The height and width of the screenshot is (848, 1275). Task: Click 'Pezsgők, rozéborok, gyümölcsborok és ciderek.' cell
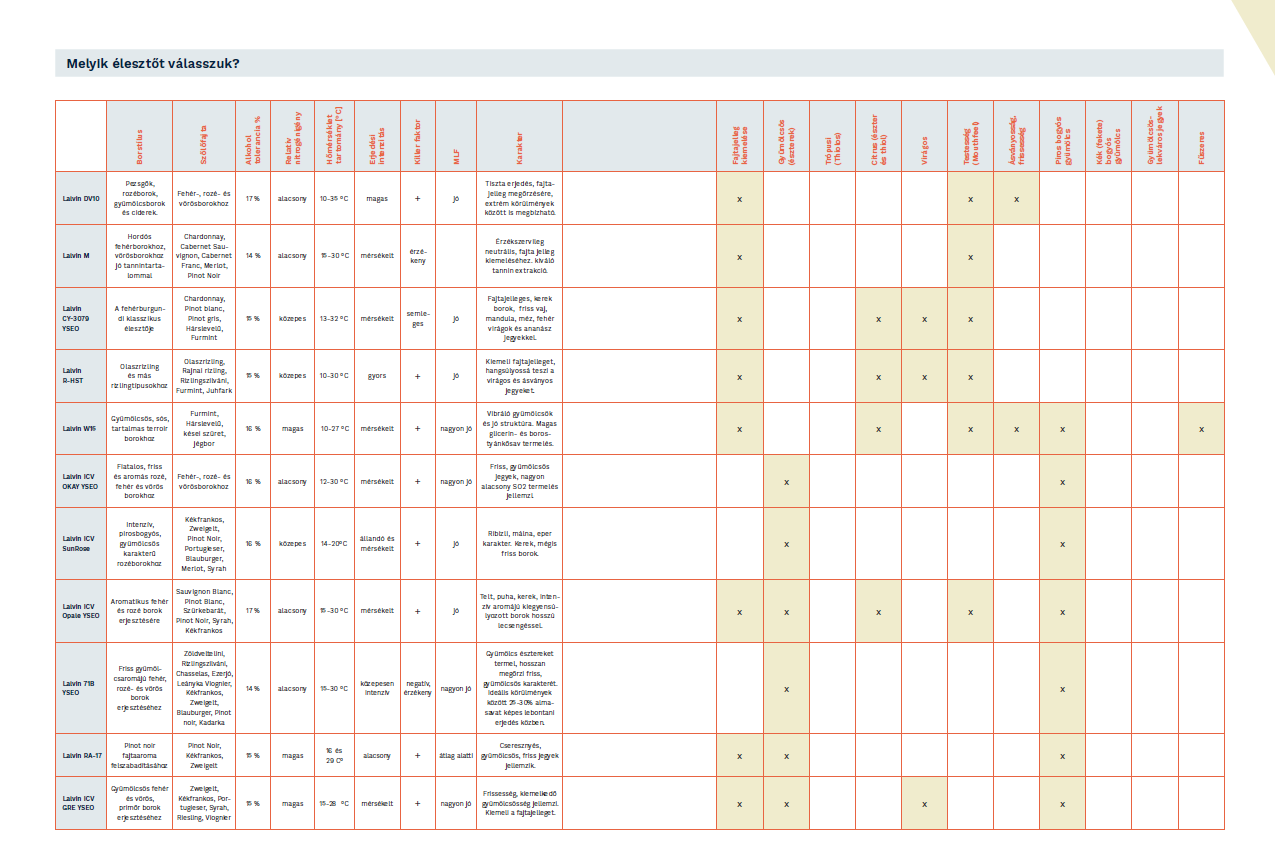click(140, 198)
